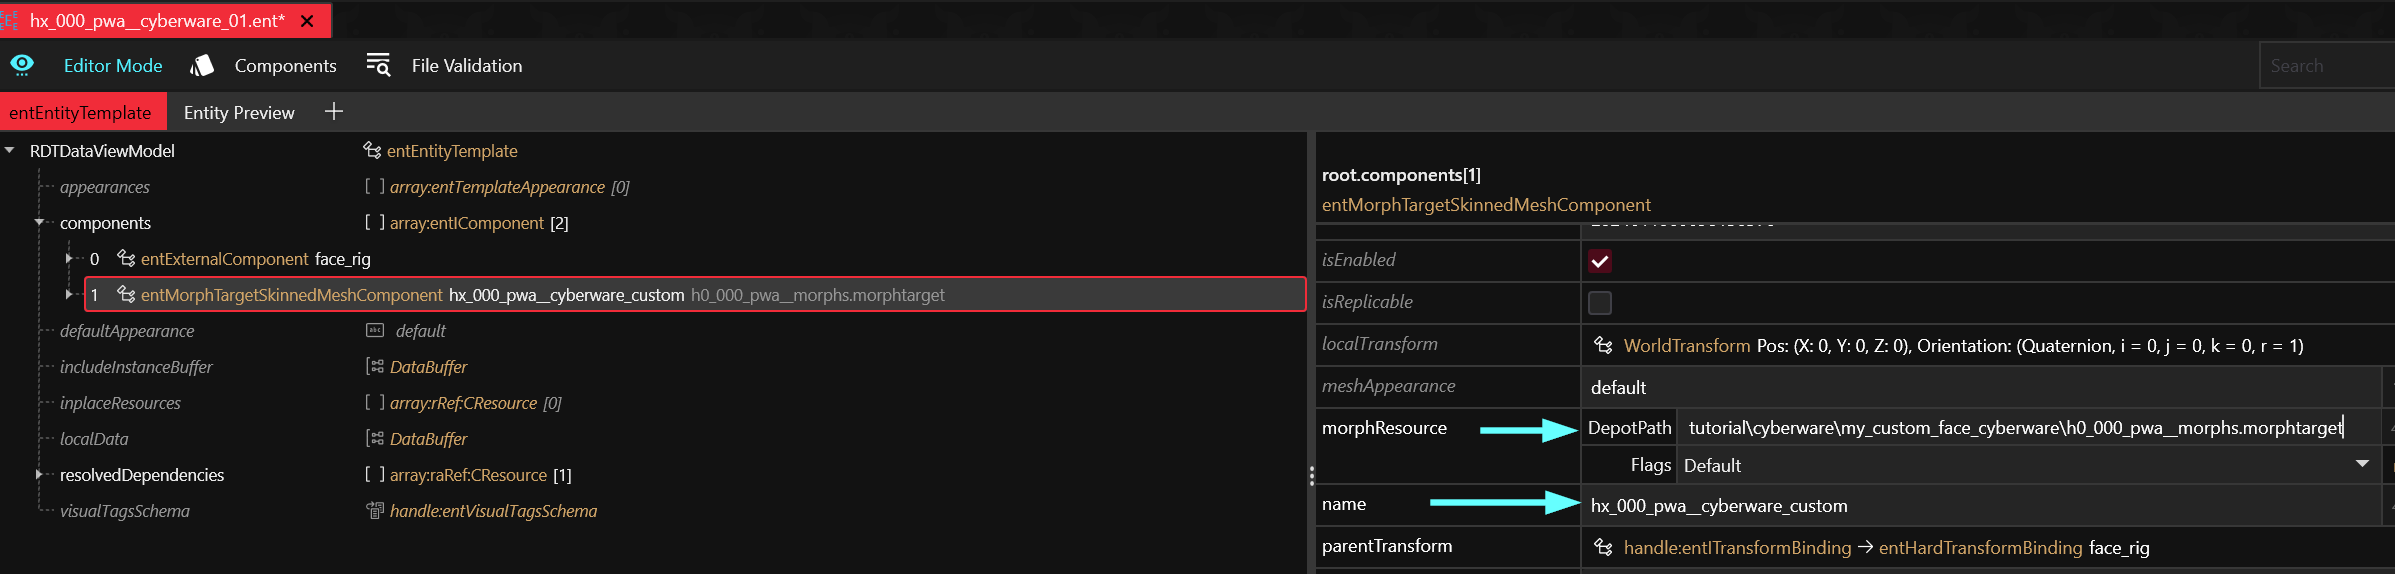Expand the face_rig entExternalComponent item
The height and width of the screenshot is (574, 2395).
(69, 258)
